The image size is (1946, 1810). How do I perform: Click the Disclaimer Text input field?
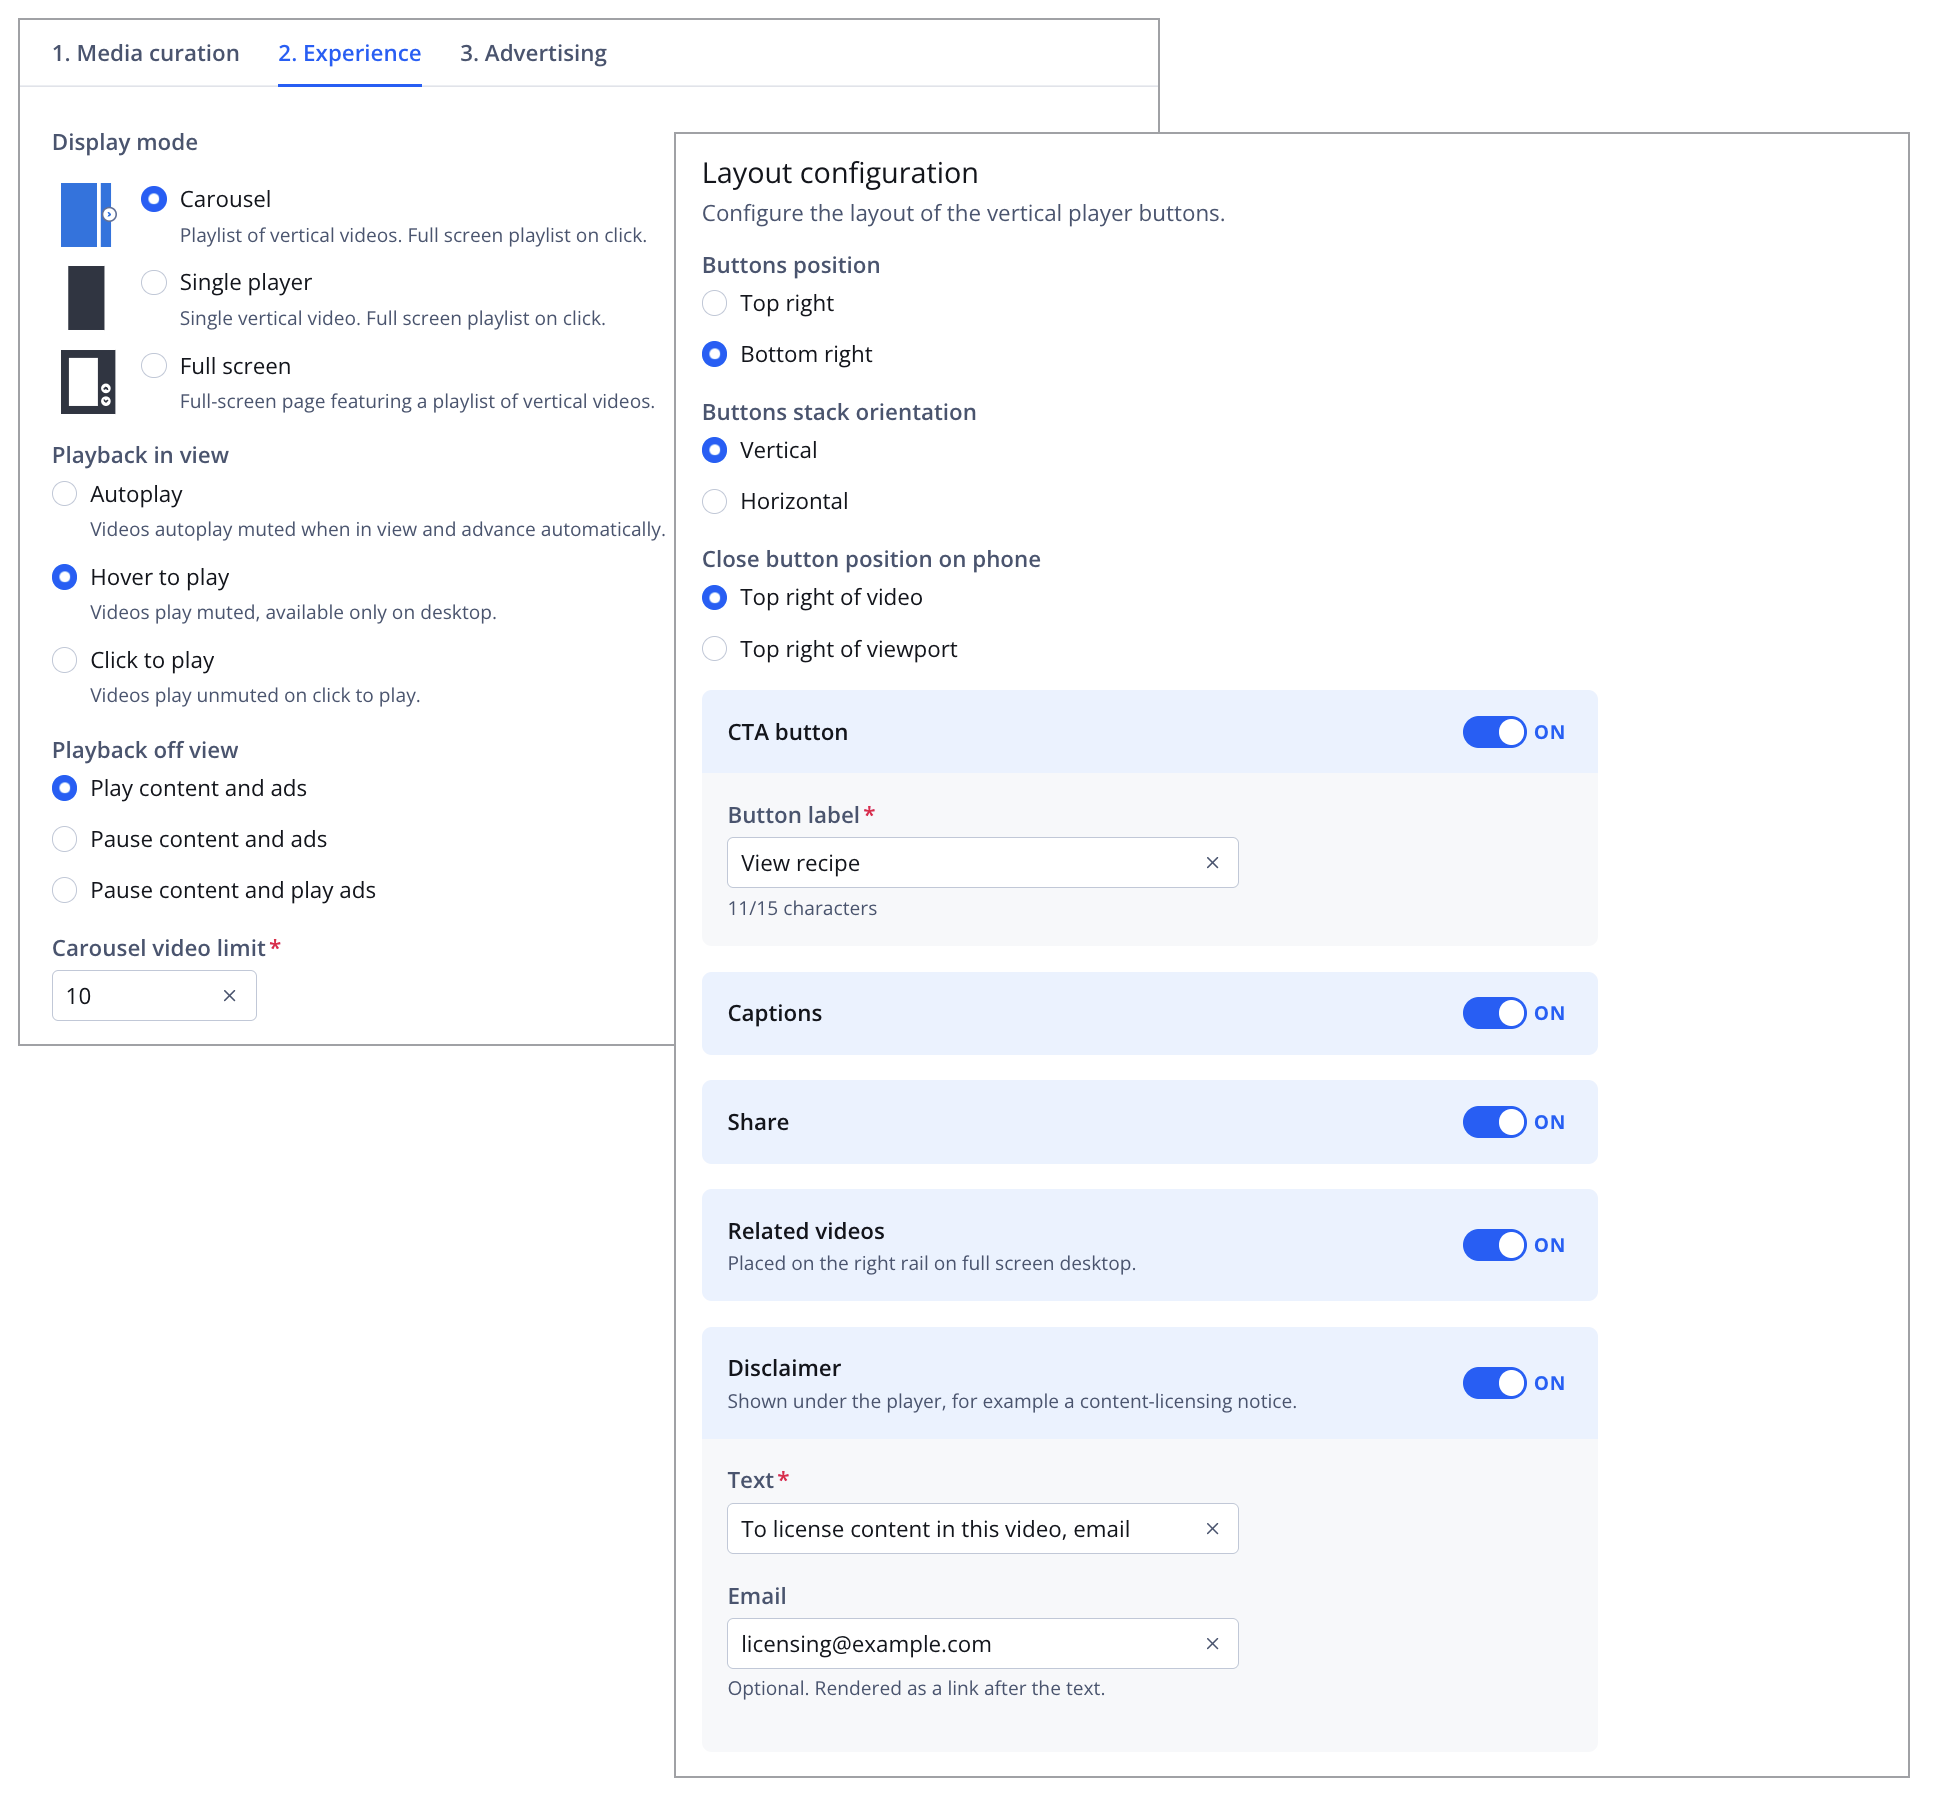pyautogui.click(x=982, y=1529)
